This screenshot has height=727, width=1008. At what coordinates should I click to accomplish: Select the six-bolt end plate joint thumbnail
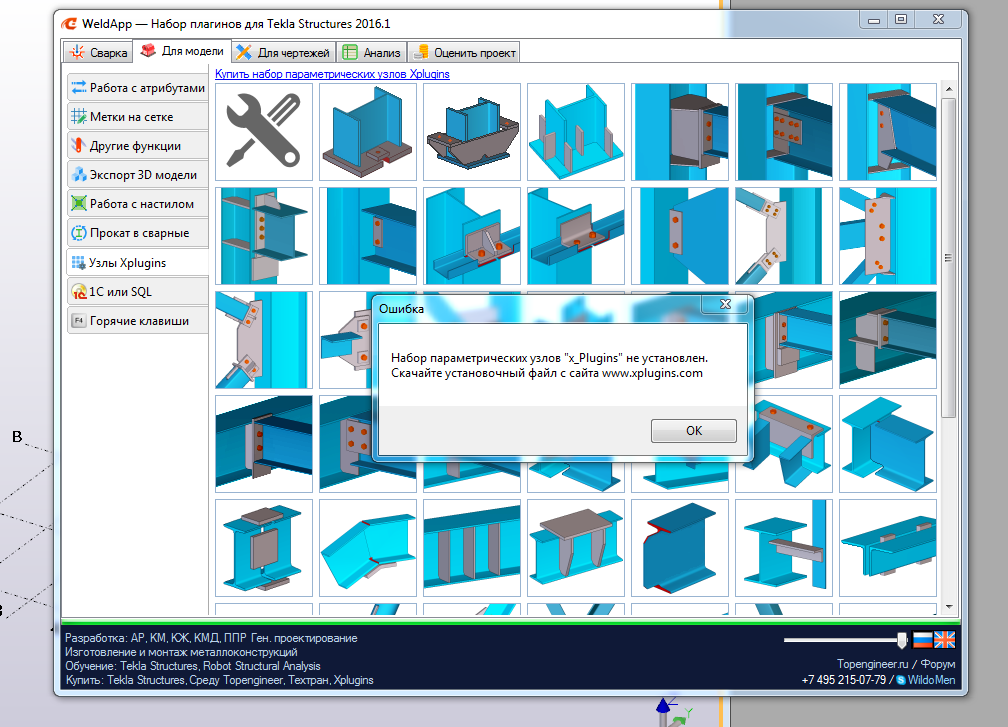(x=784, y=132)
